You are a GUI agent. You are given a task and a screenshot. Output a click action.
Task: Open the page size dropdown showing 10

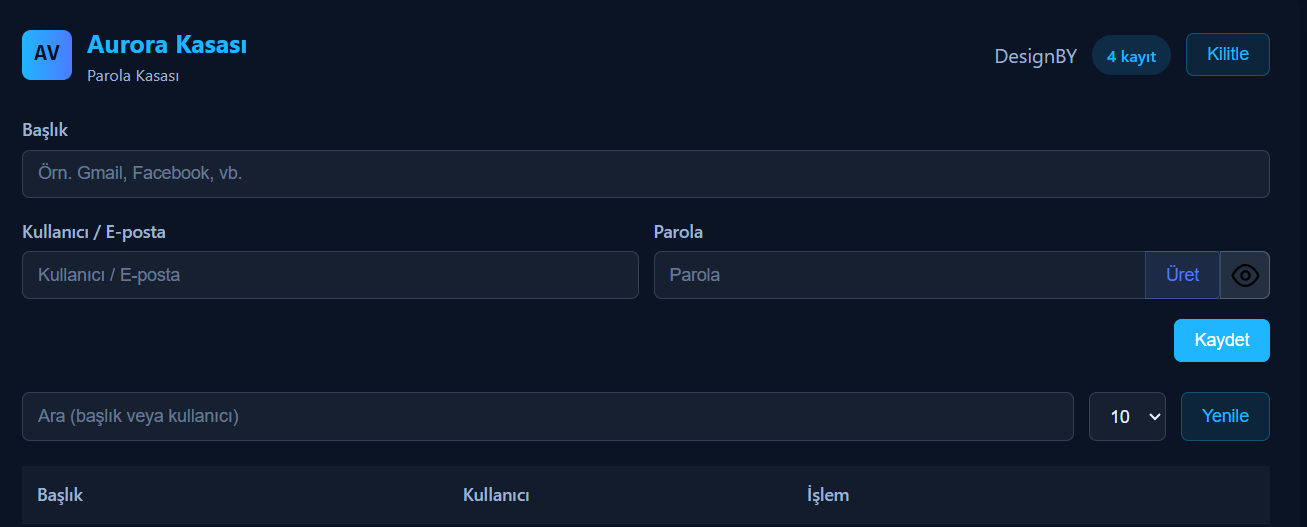tap(1127, 416)
